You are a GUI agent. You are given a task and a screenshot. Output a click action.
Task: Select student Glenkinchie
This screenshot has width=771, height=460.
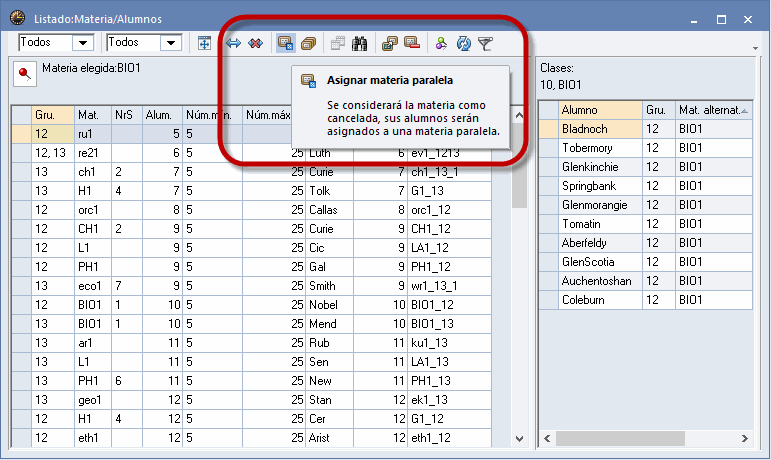[x=600, y=167]
